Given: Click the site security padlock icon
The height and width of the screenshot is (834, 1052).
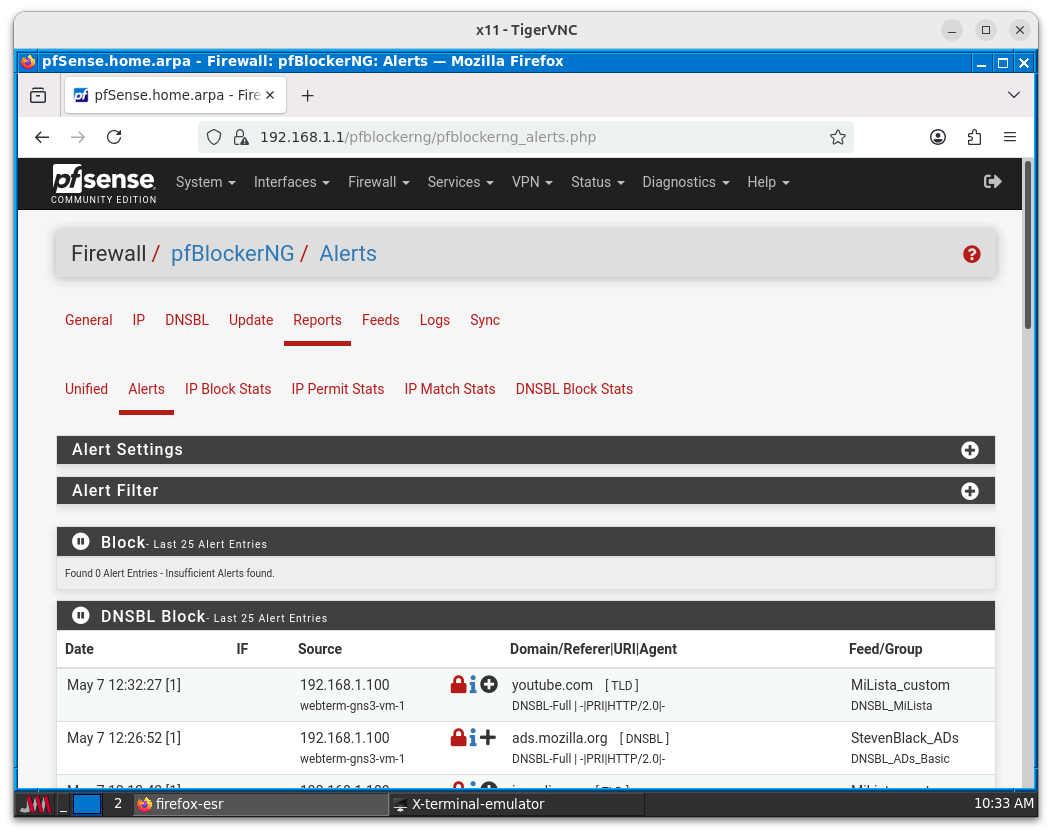Looking at the screenshot, I should tap(240, 138).
